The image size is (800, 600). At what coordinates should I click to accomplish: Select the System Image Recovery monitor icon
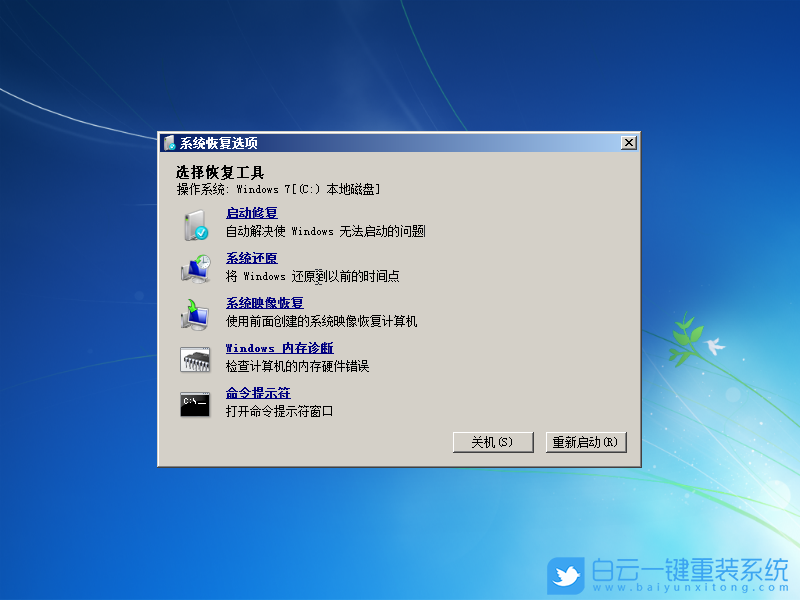[196, 310]
